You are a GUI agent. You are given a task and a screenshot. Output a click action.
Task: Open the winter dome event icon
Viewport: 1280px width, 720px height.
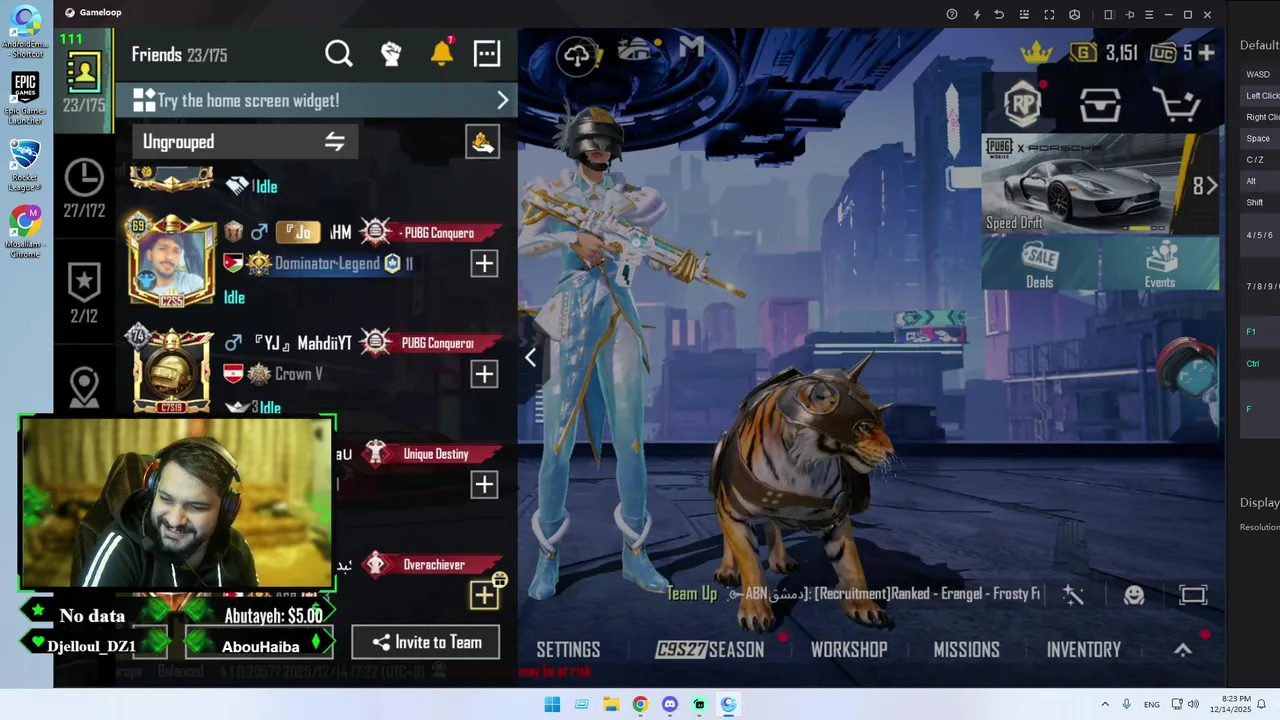[x=637, y=48]
